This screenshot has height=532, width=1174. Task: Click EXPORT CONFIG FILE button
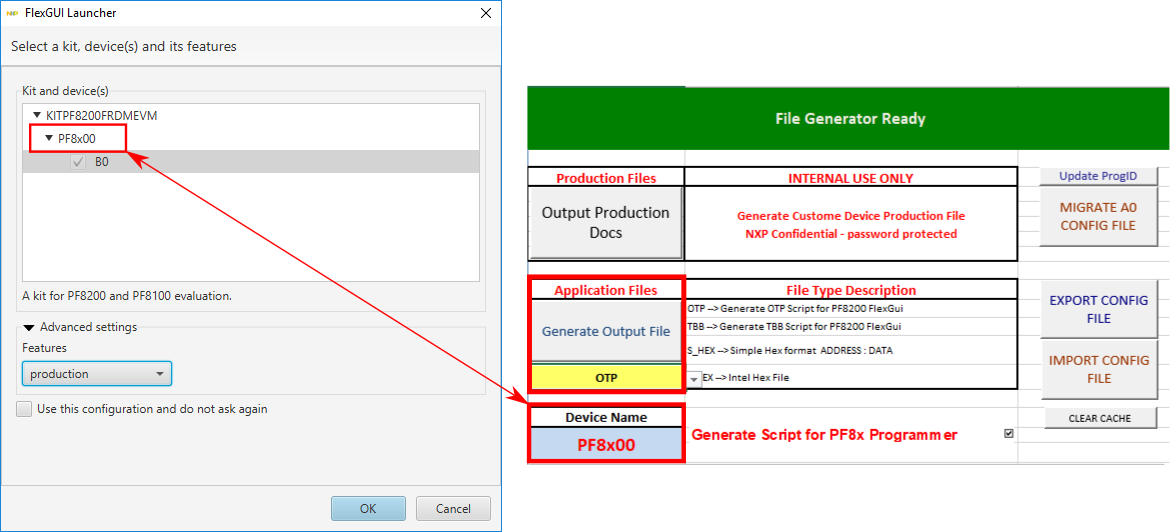coord(1098,309)
